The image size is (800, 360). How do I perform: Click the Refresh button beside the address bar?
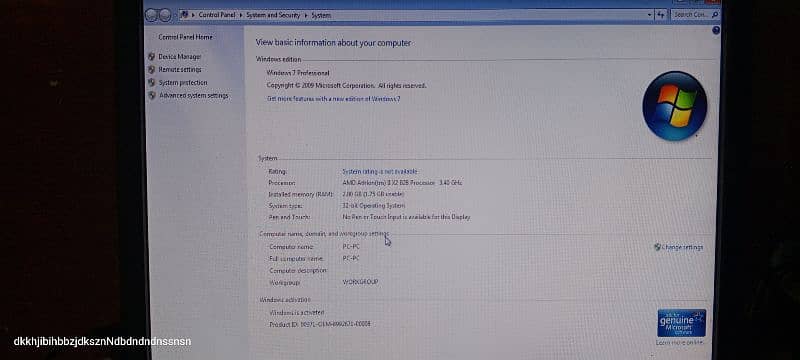(662, 15)
